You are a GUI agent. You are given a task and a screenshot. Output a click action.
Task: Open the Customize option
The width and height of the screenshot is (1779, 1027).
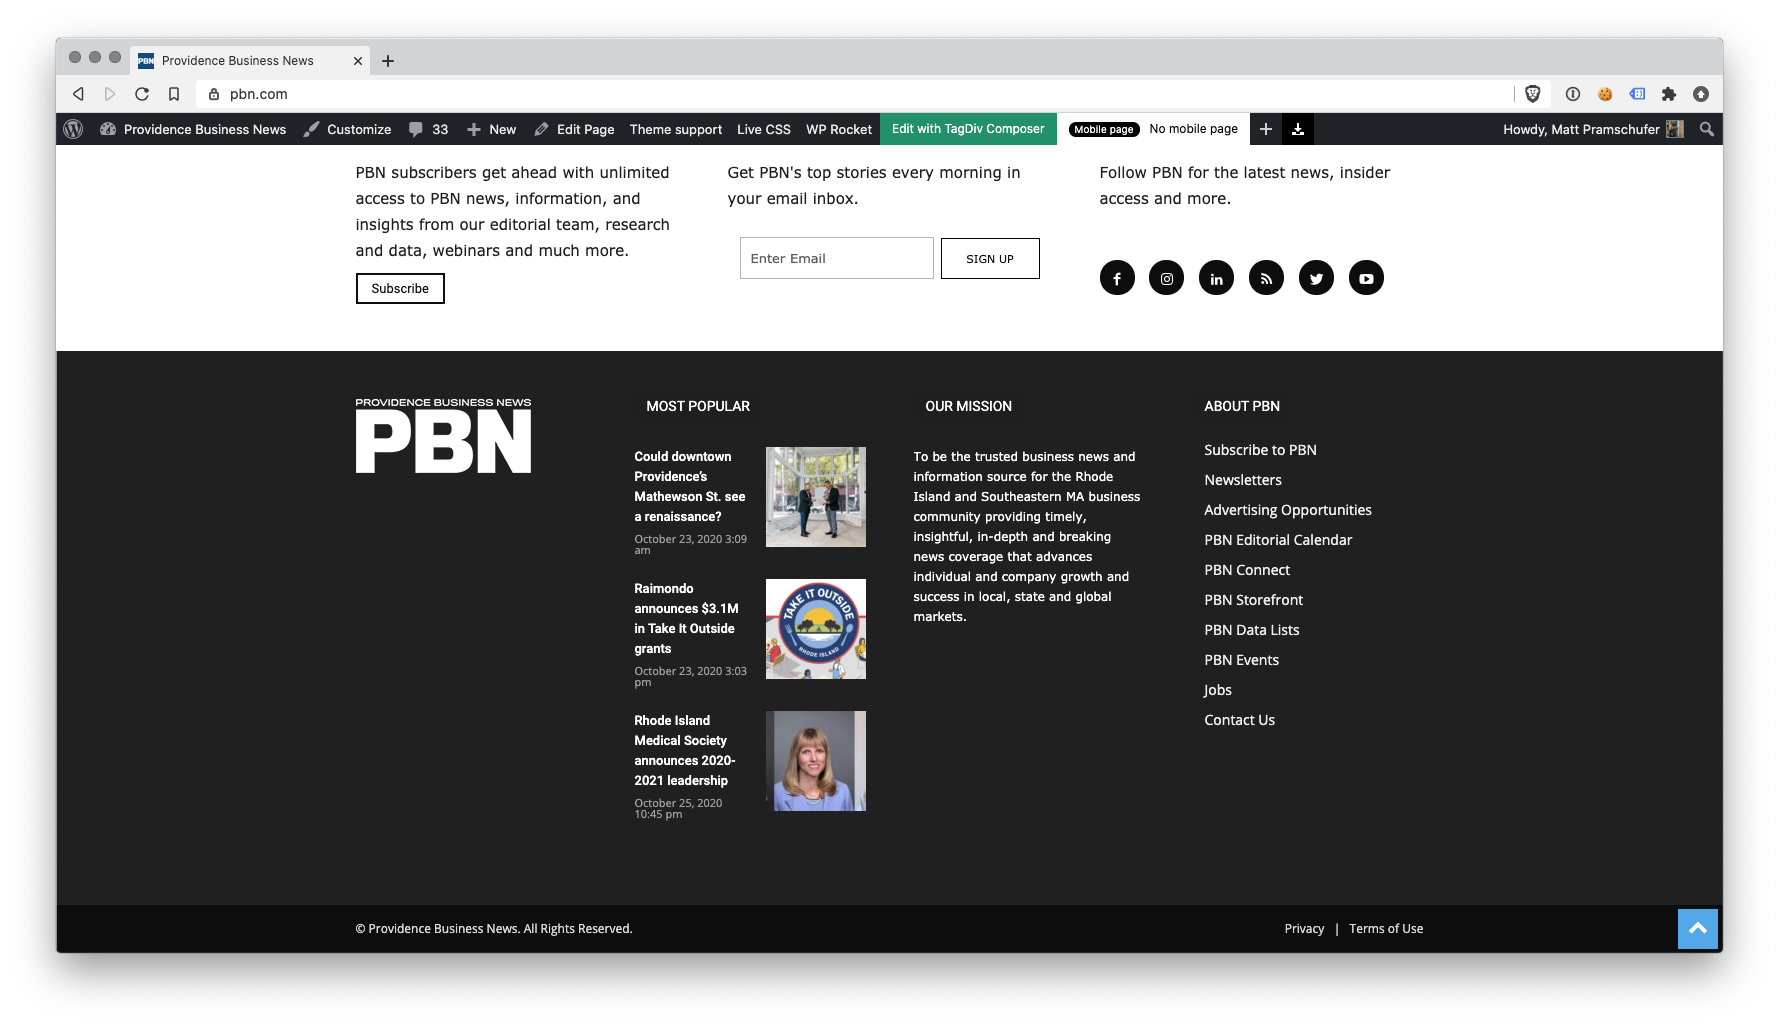(x=348, y=129)
